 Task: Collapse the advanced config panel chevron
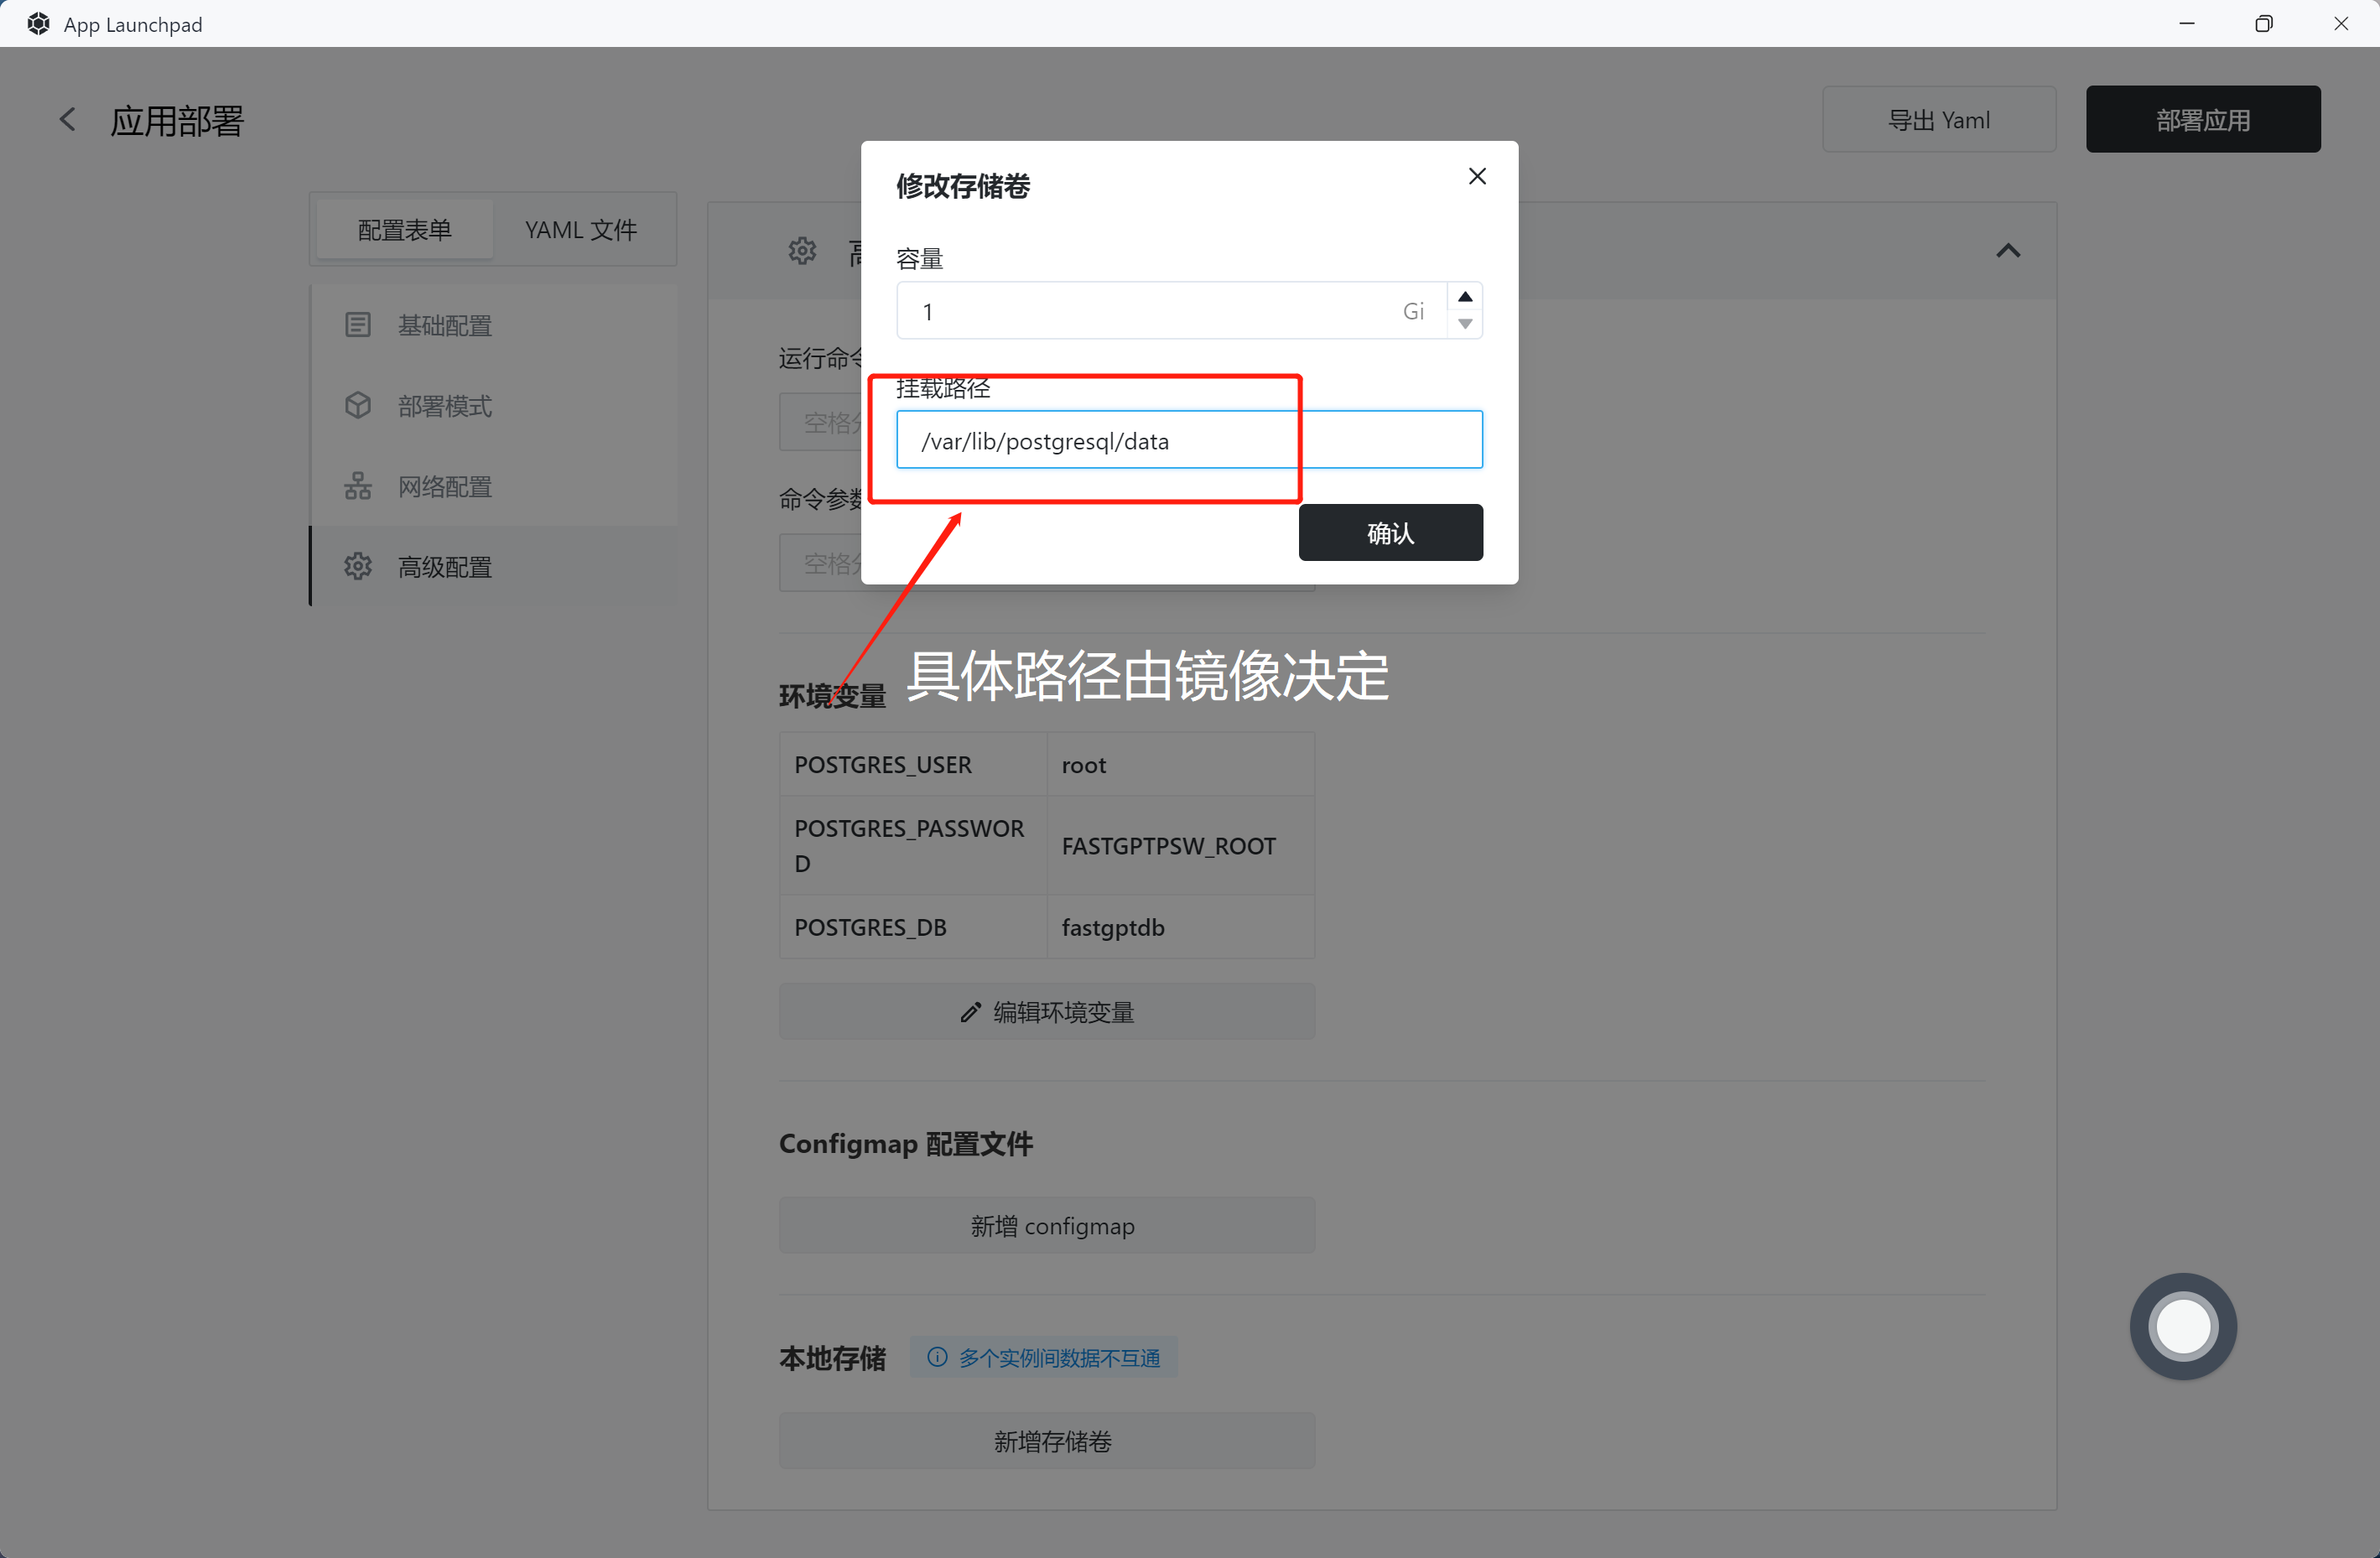pyautogui.click(x=2008, y=251)
